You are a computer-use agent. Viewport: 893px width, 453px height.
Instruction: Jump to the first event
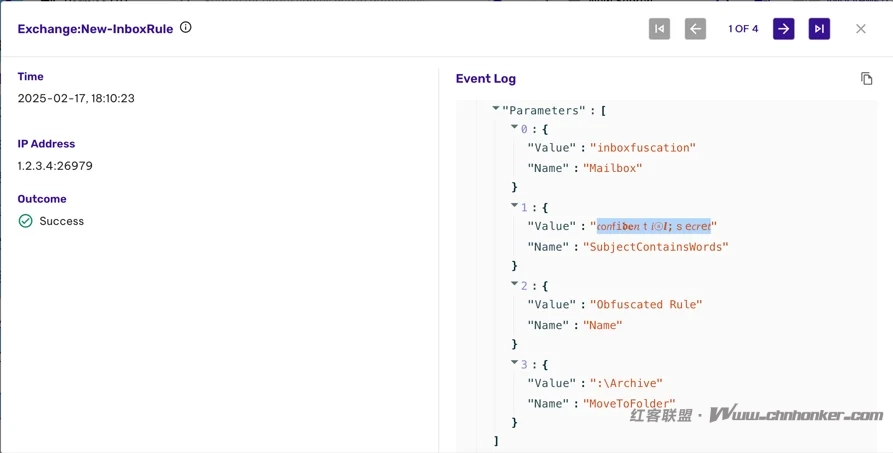(659, 29)
